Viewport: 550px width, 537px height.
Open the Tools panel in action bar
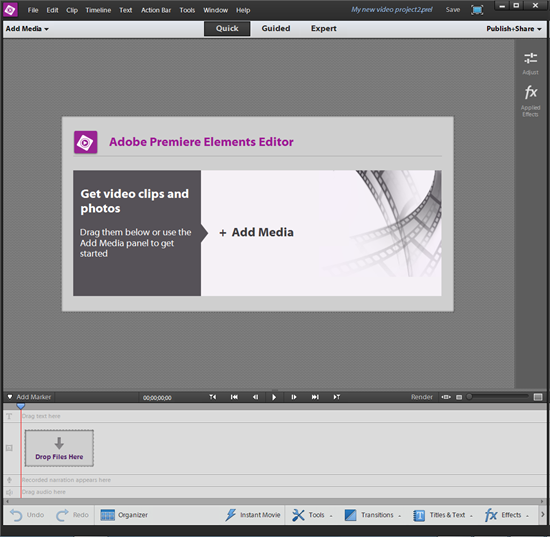click(x=312, y=515)
